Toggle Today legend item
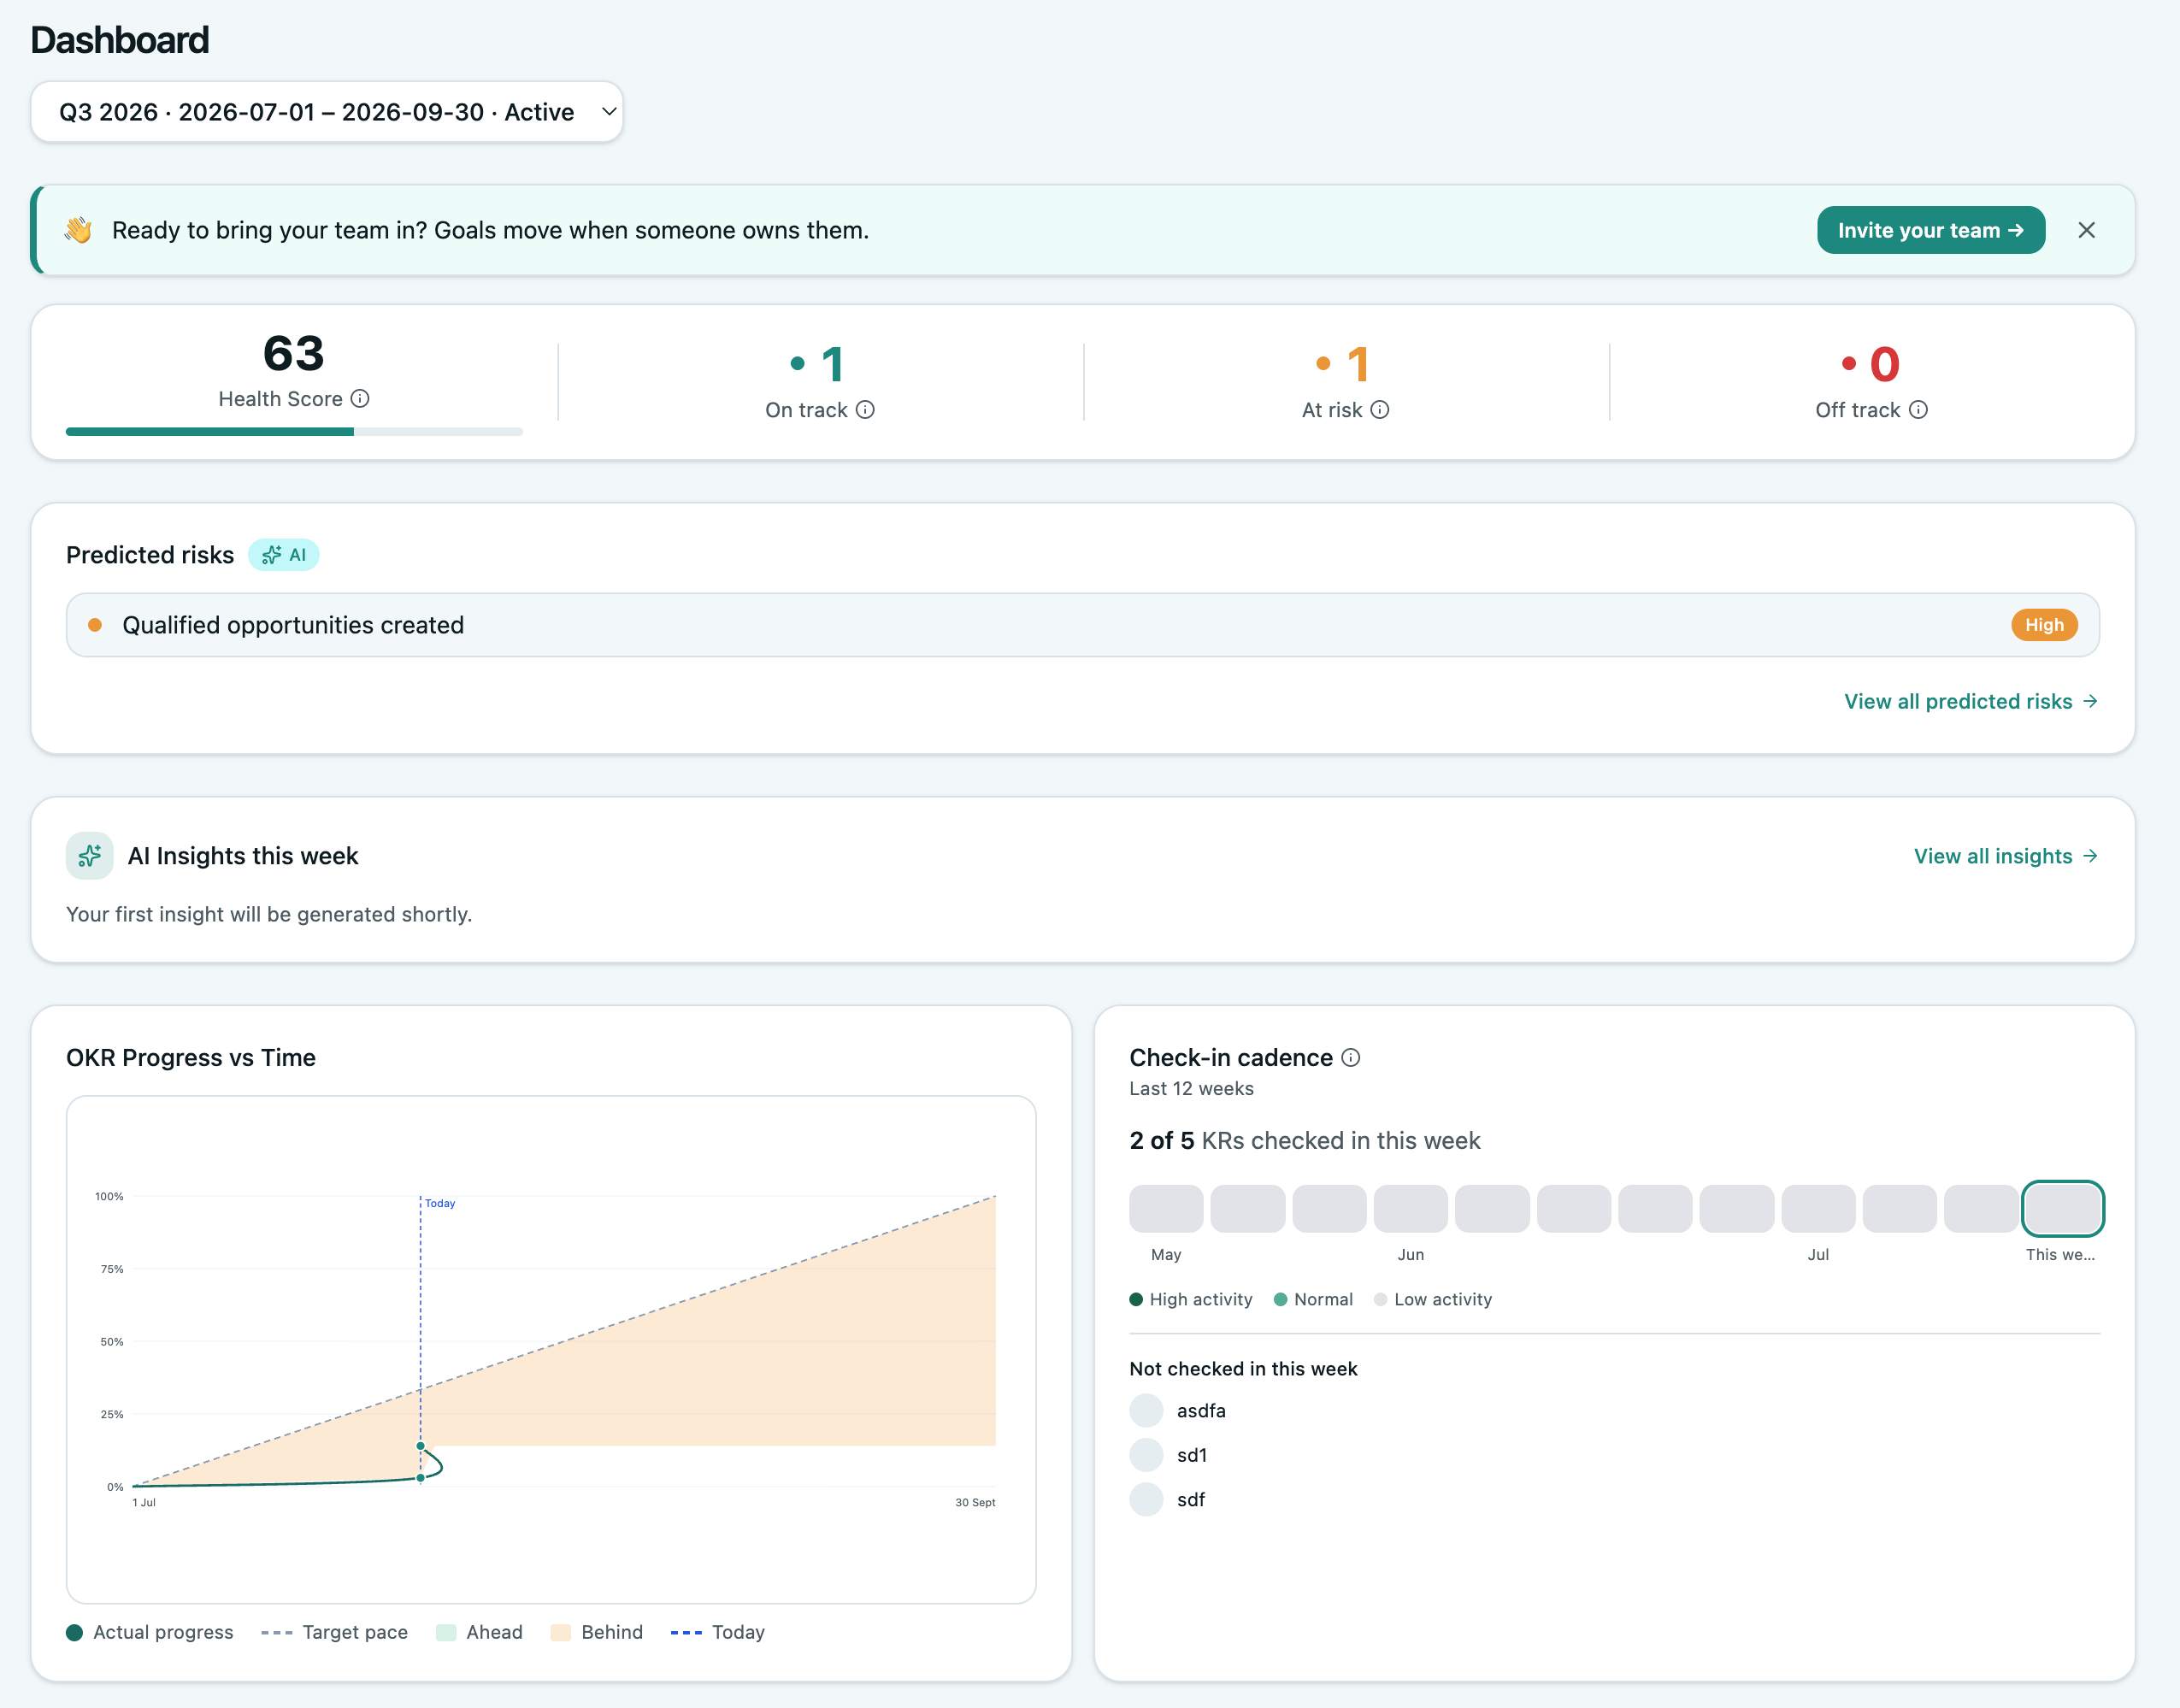This screenshot has height=1708, width=2180. coord(717,1632)
